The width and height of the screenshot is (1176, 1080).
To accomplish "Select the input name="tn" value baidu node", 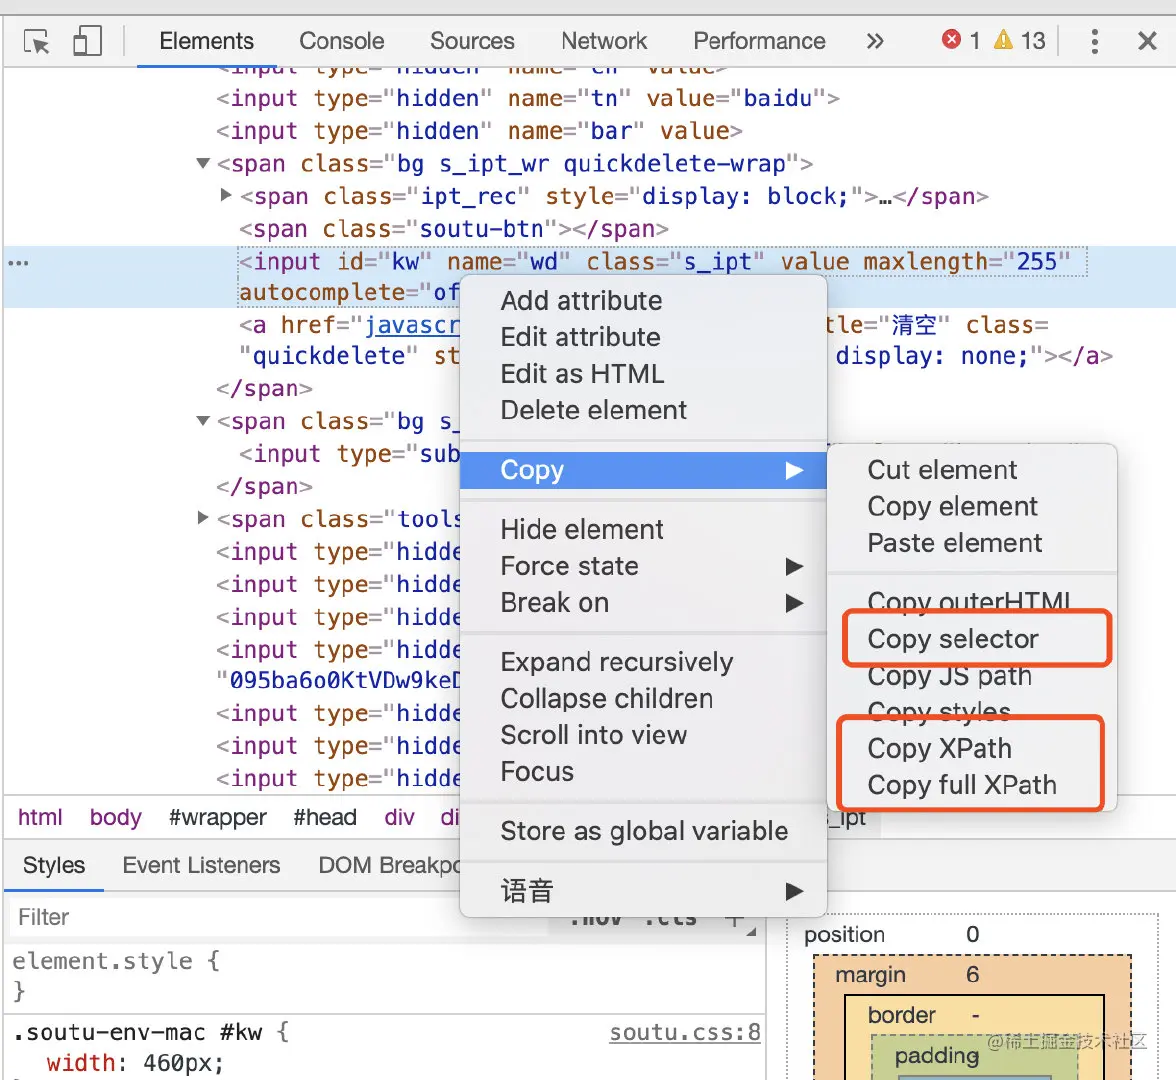I will [x=528, y=98].
